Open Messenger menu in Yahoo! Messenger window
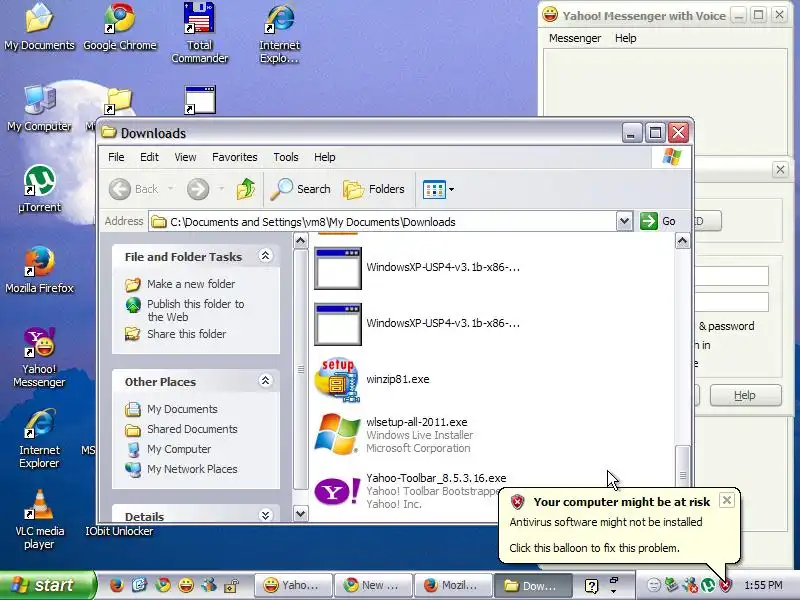 [x=574, y=38]
